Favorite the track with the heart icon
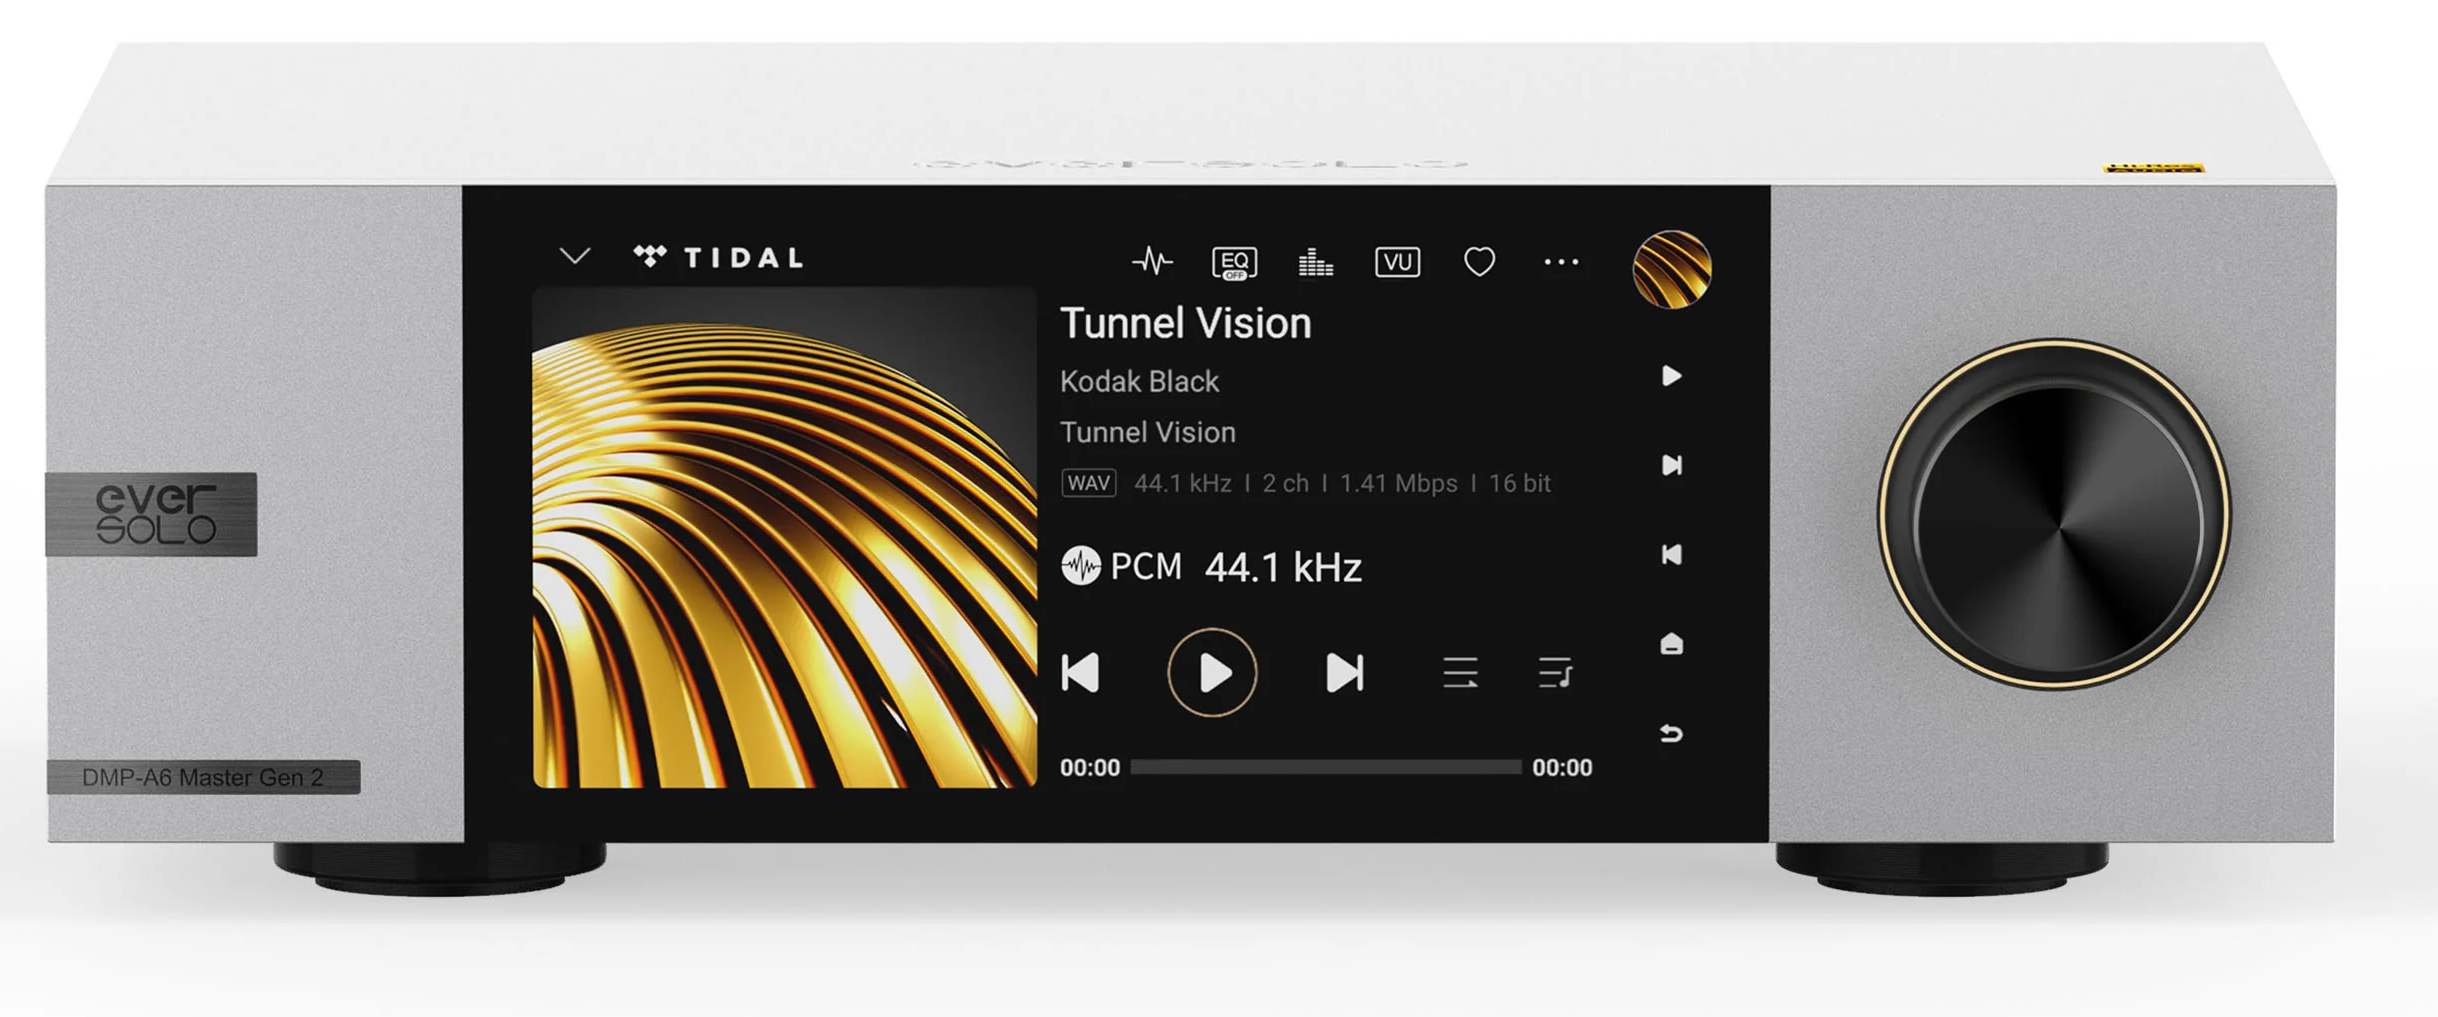Viewport: 2438px width, 1017px height. 1479,262
